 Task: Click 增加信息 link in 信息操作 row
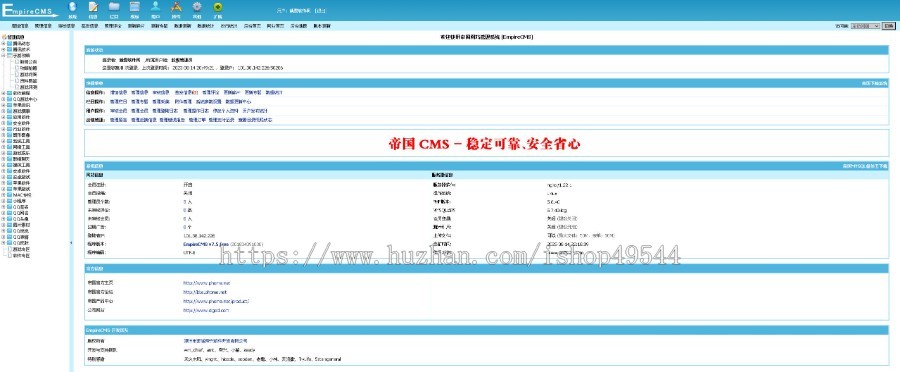click(x=119, y=92)
